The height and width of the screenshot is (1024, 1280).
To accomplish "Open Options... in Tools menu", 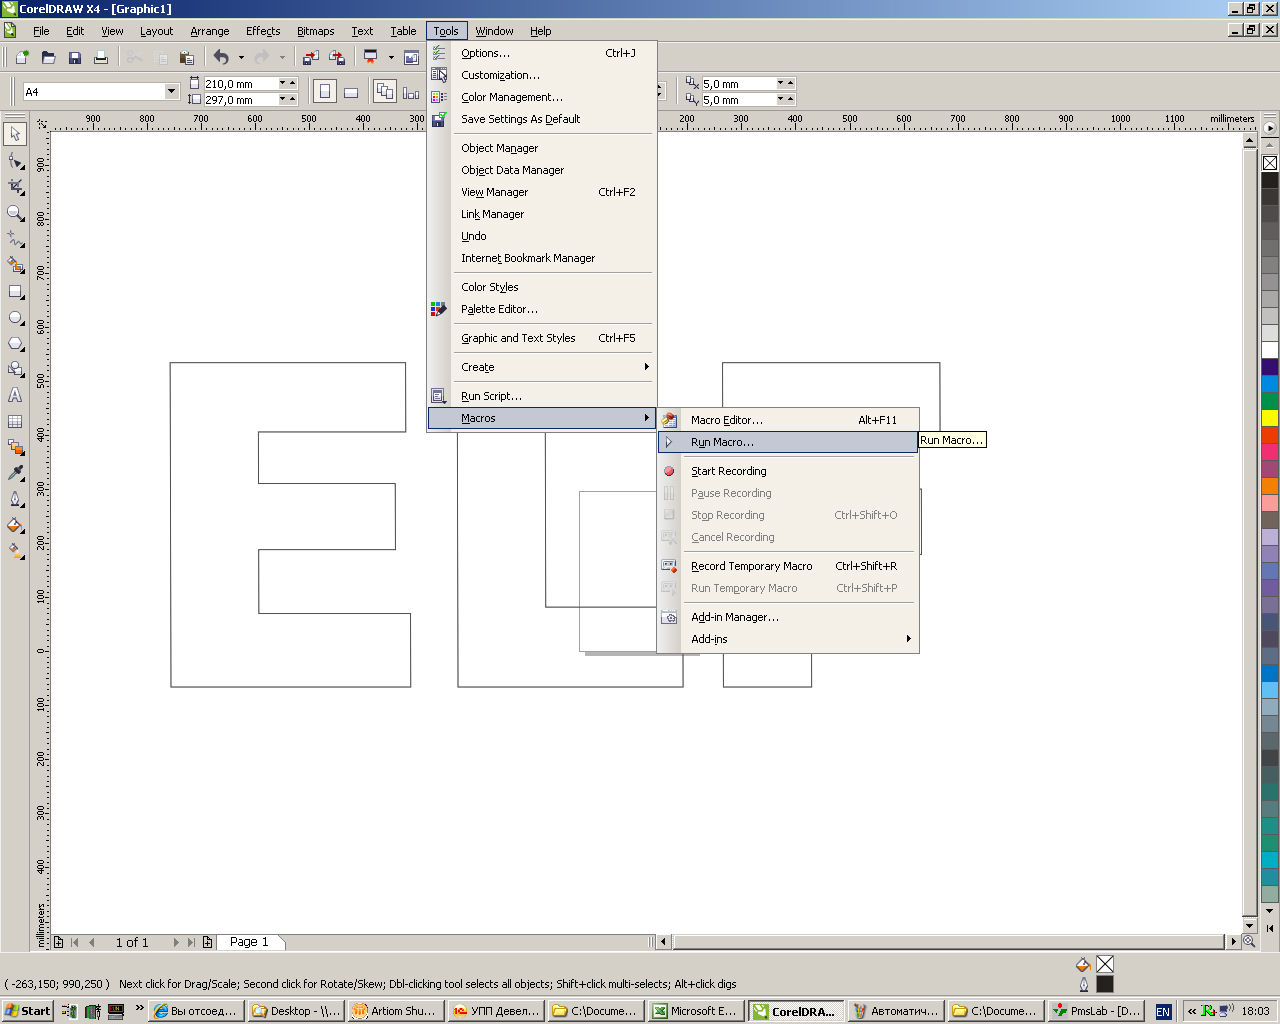I will click(542, 53).
